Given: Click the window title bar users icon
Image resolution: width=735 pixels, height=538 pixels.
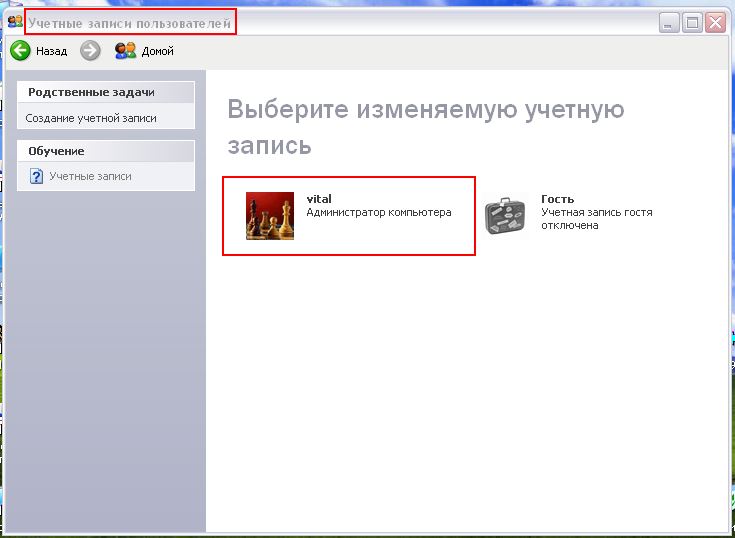Looking at the screenshot, I should click(x=15, y=21).
